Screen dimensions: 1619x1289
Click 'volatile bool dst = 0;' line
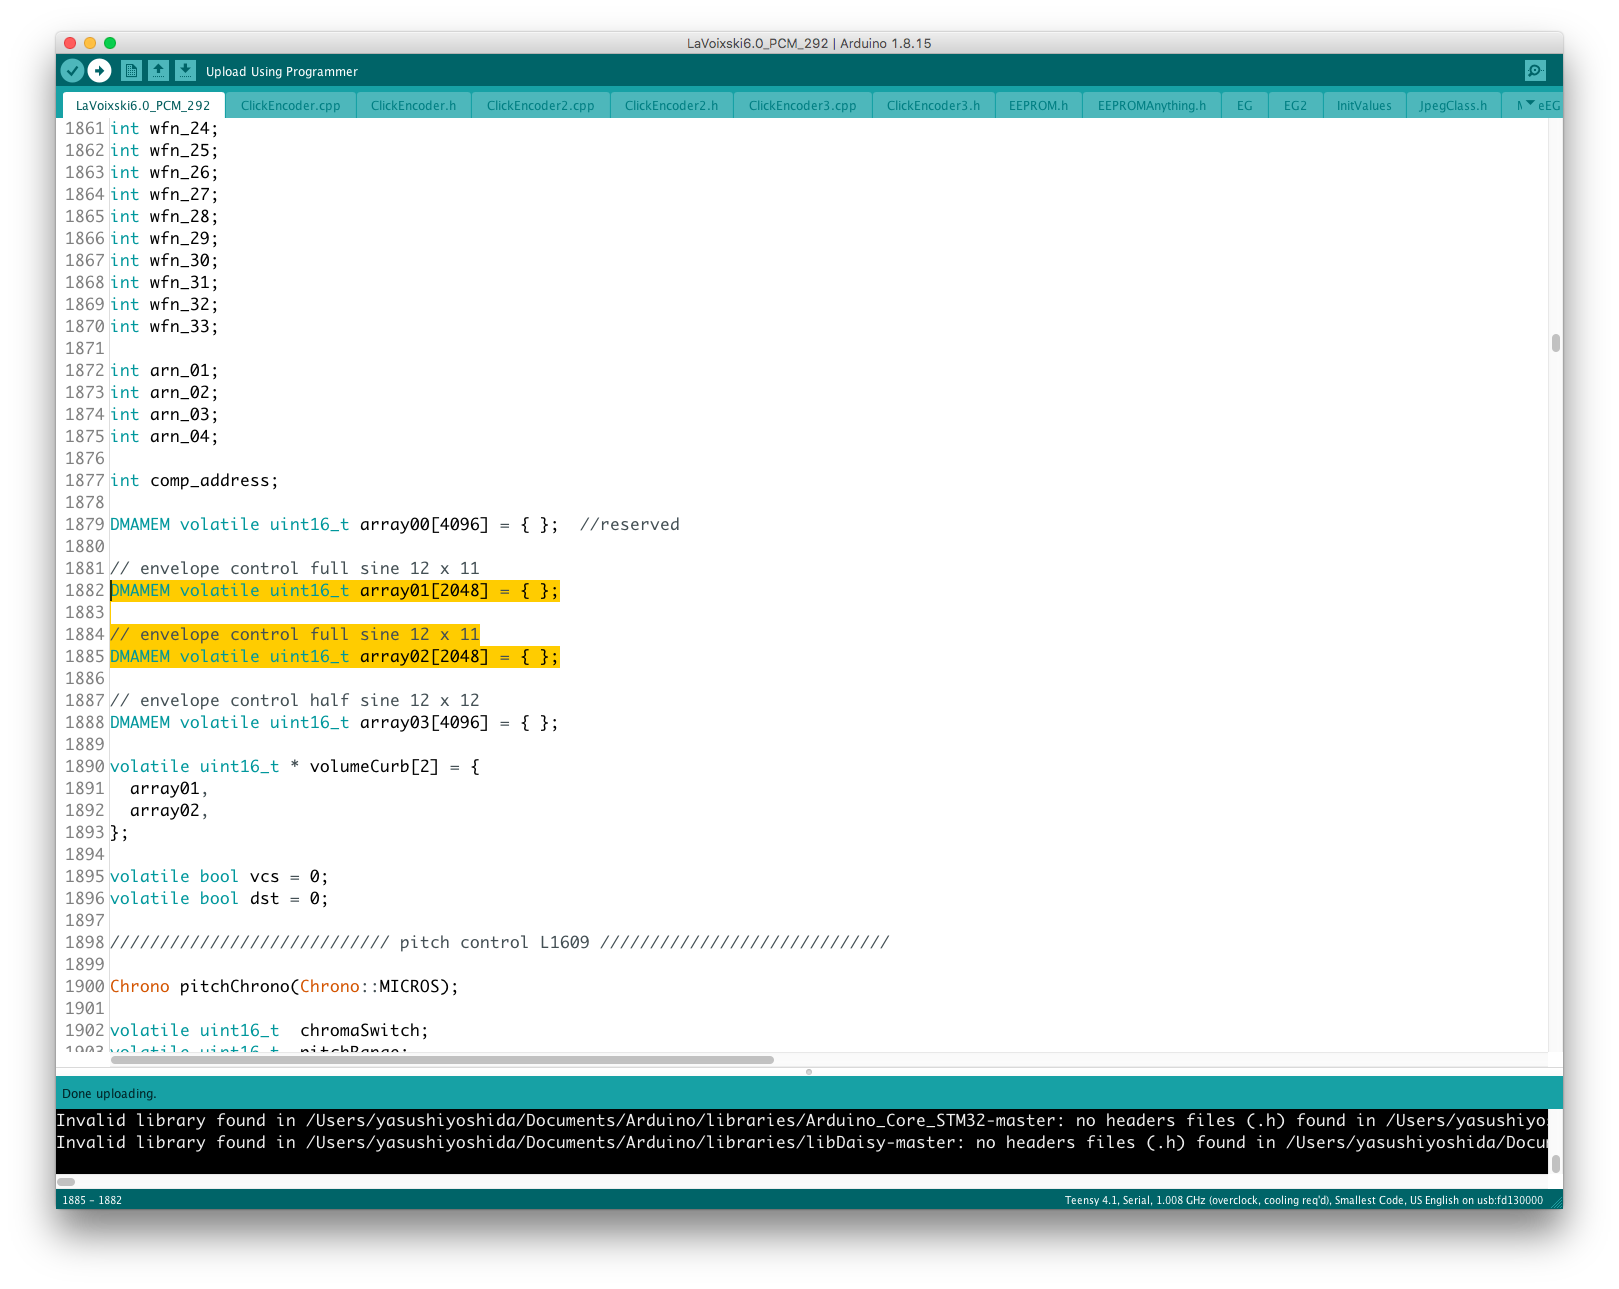click(219, 899)
